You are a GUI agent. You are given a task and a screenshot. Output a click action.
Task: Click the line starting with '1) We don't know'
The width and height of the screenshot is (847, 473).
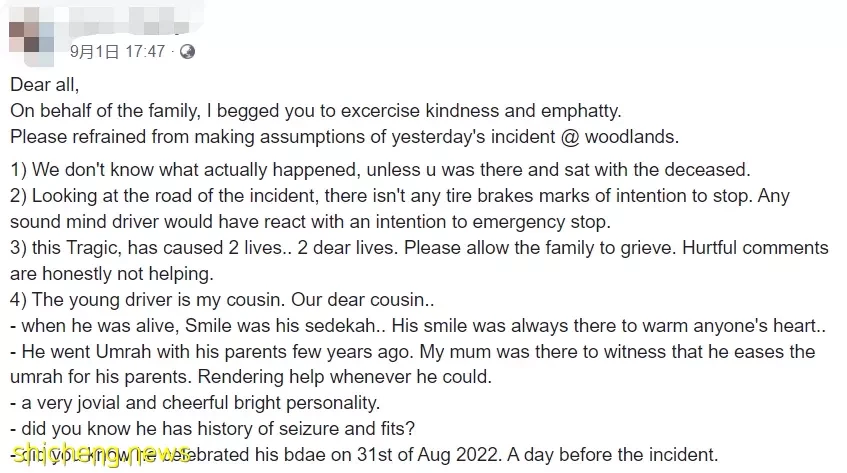pyautogui.click(x=380, y=170)
